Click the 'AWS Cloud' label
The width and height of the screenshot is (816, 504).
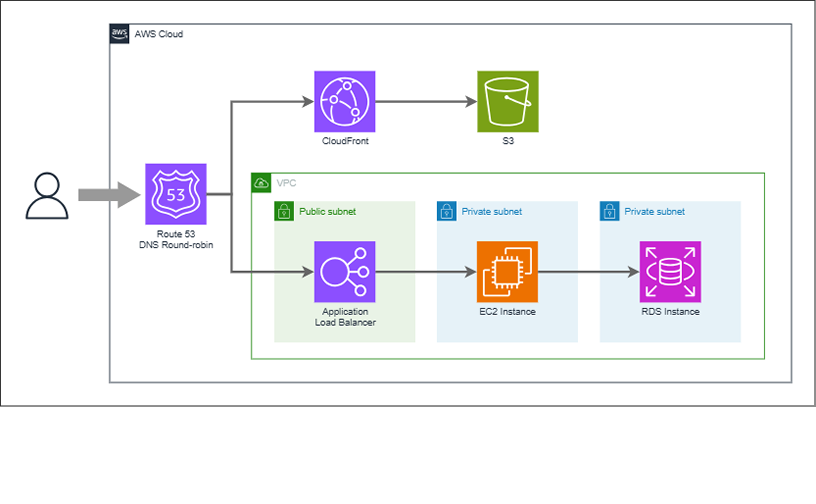pyautogui.click(x=159, y=34)
